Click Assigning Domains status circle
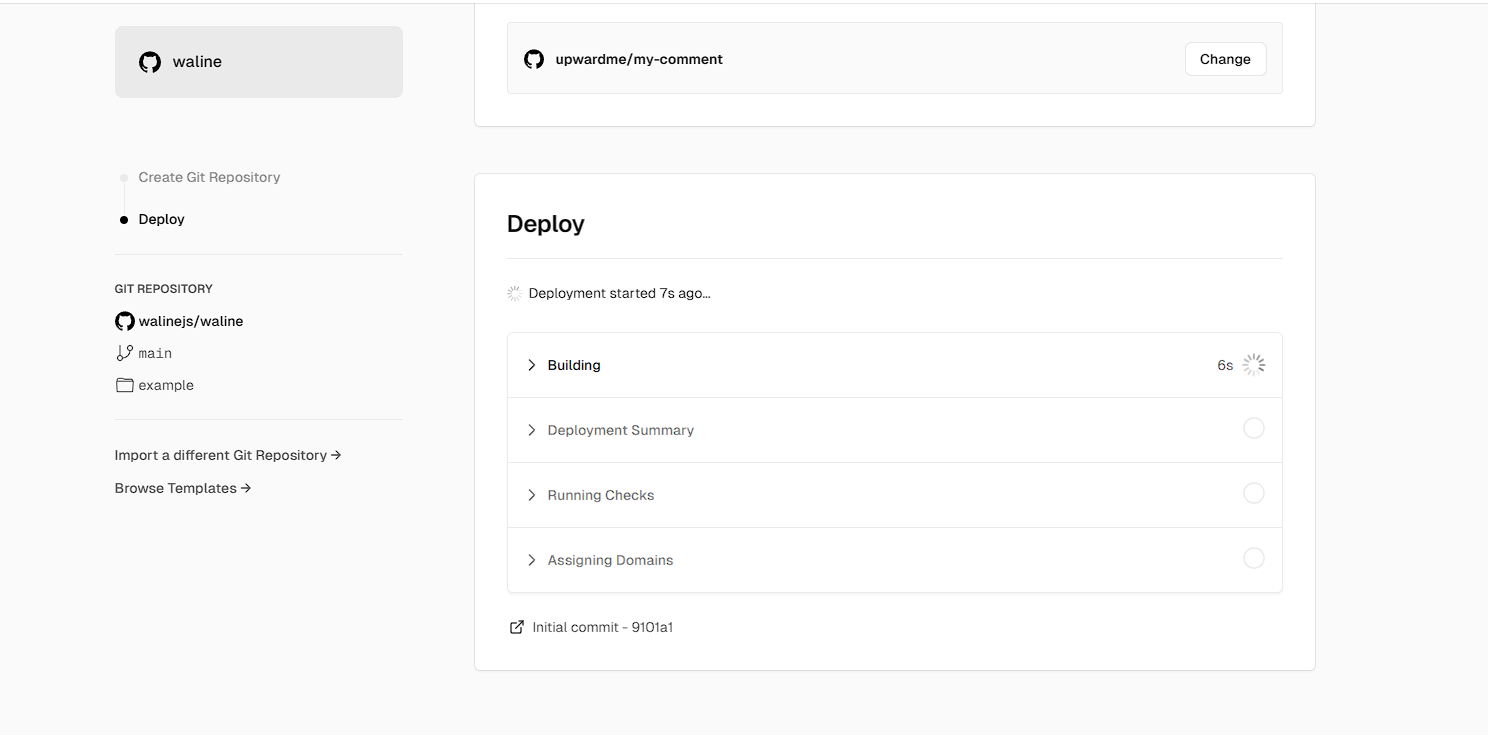The height and width of the screenshot is (735, 1488). coord(1254,558)
